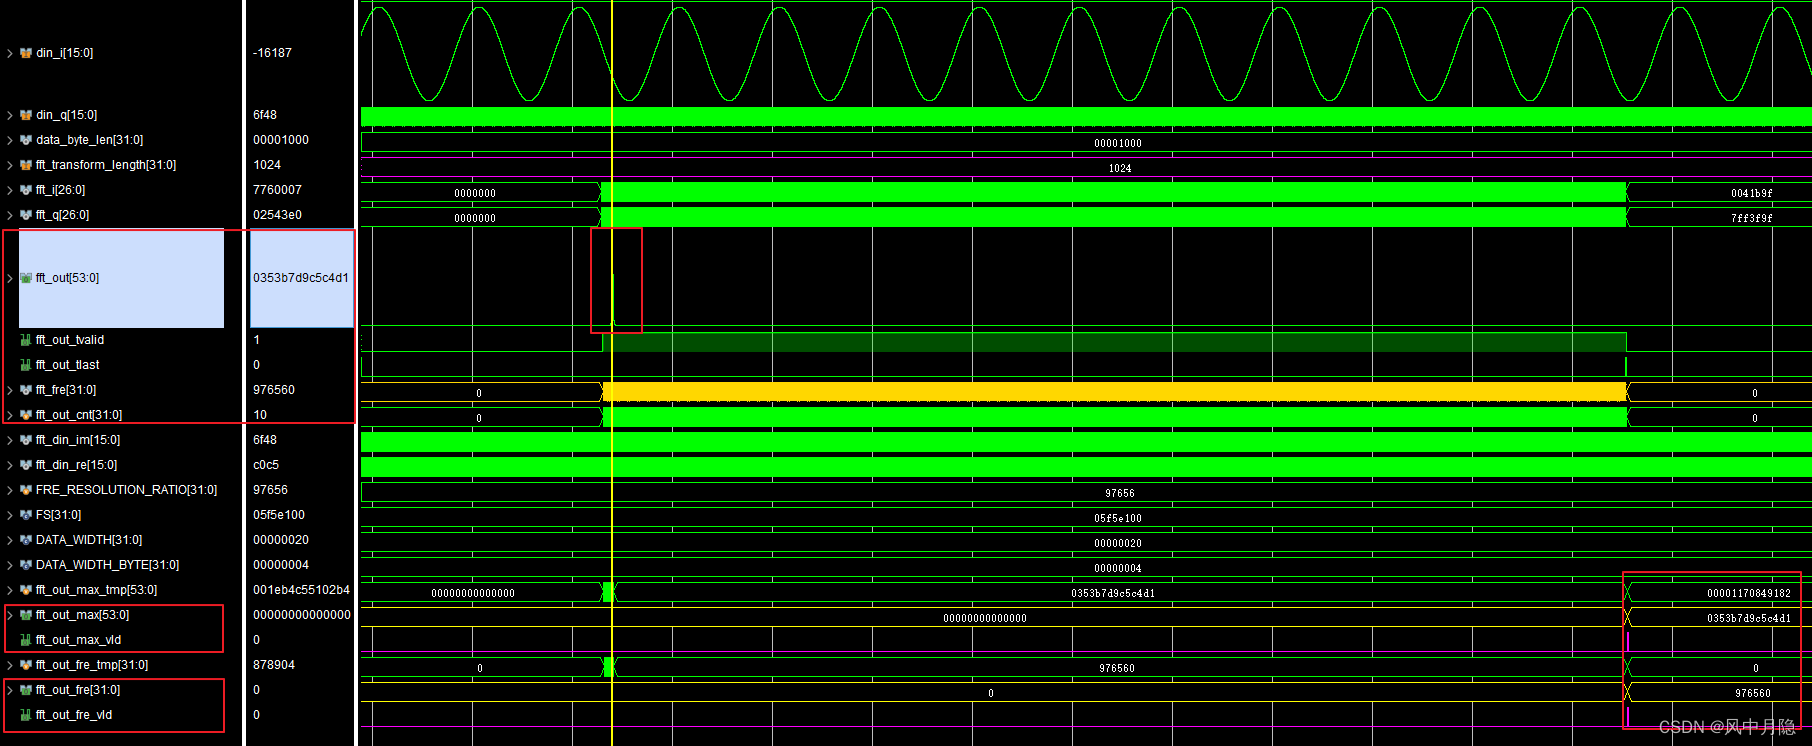Select the fft_out_tvalid signal name
This screenshot has height=746, width=1812.
(70, 340)
